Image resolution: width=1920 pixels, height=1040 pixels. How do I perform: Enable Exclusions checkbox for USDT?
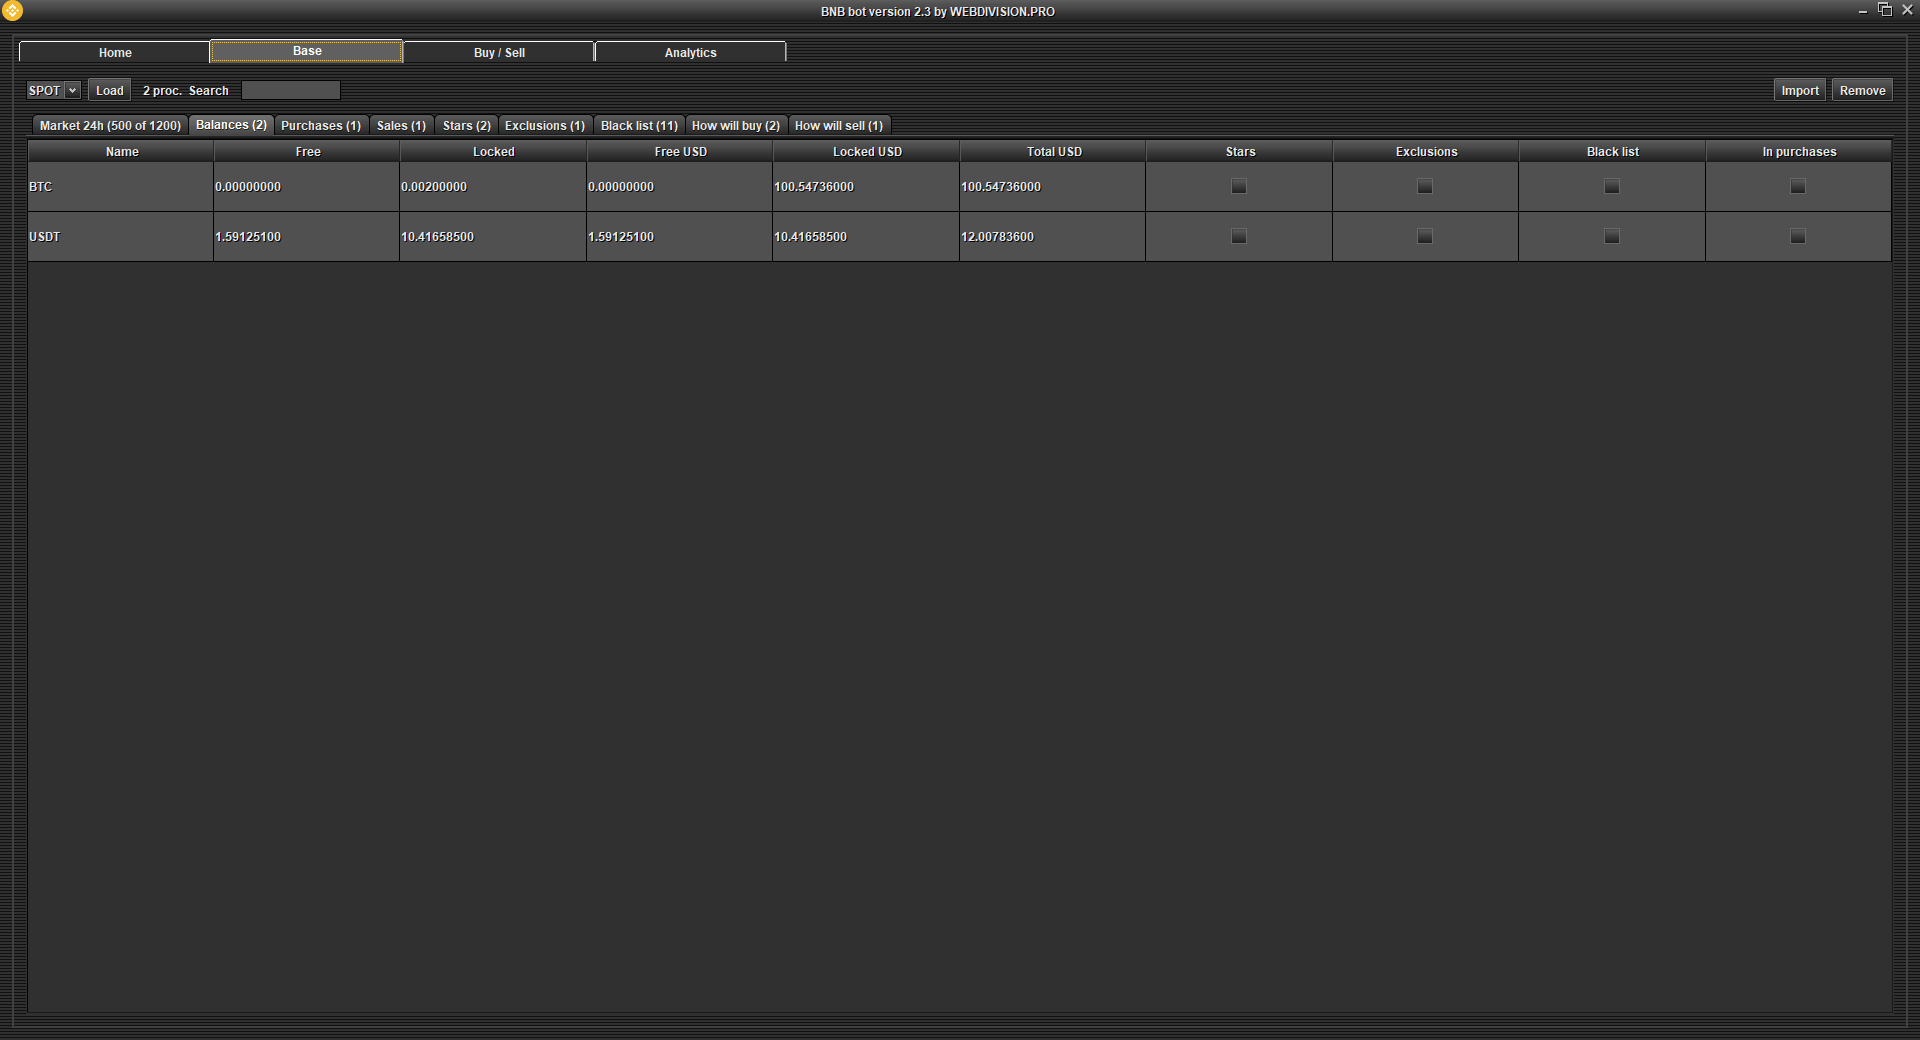pyautogui.click(x=1425, y=236)
